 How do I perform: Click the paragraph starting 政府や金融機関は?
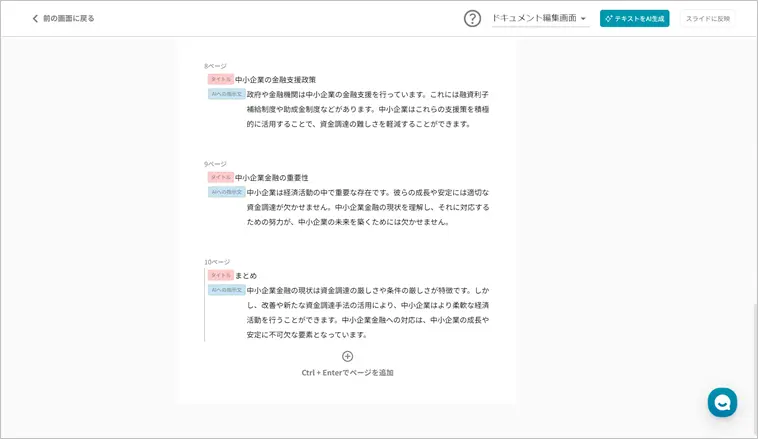(367, 109)
